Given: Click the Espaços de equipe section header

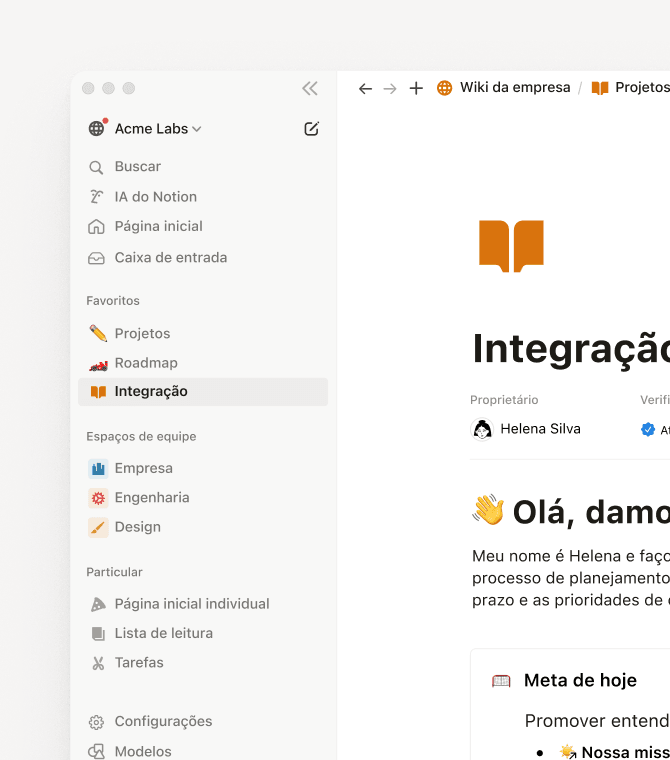Looking at the screenshot, I should [141, 437].
